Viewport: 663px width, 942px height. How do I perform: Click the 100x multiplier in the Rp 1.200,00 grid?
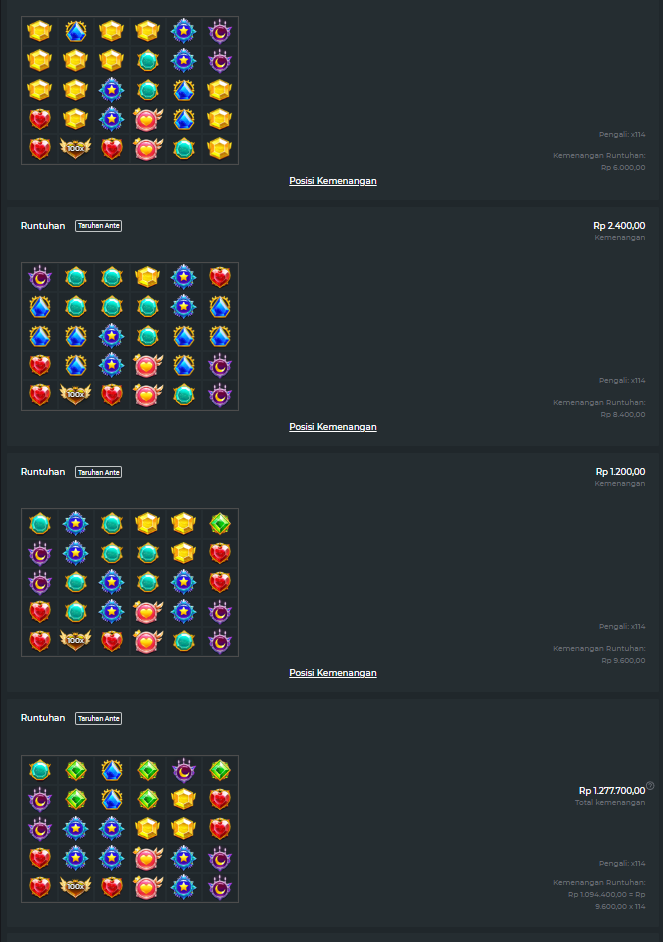click(75, 640)
